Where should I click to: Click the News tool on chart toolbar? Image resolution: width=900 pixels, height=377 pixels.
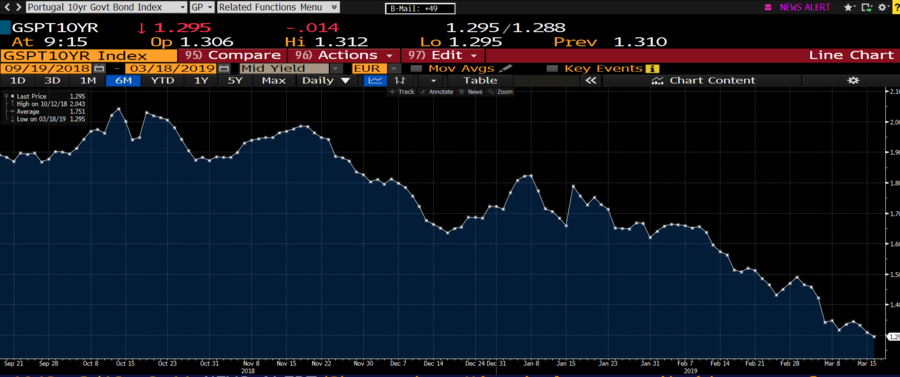471,92
